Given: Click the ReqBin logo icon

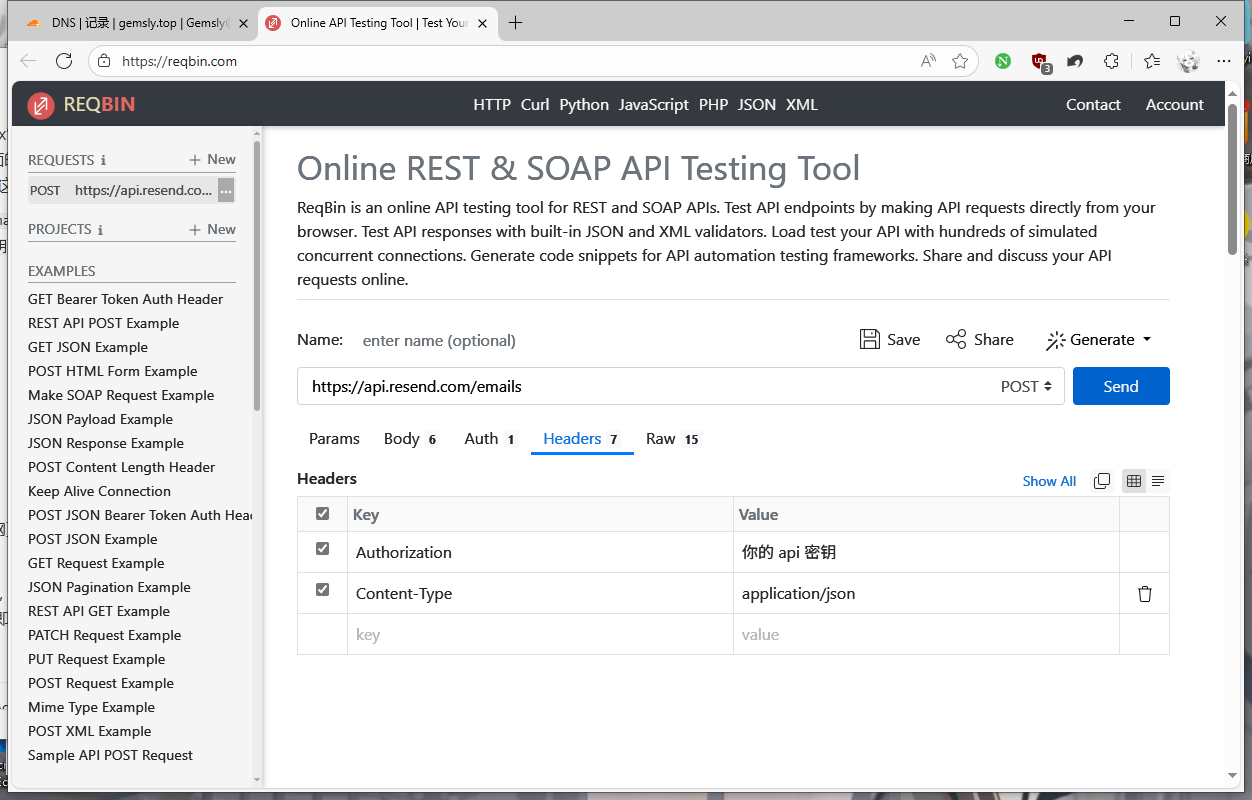Looking at the screenshot, I should (x=41, y=105).
